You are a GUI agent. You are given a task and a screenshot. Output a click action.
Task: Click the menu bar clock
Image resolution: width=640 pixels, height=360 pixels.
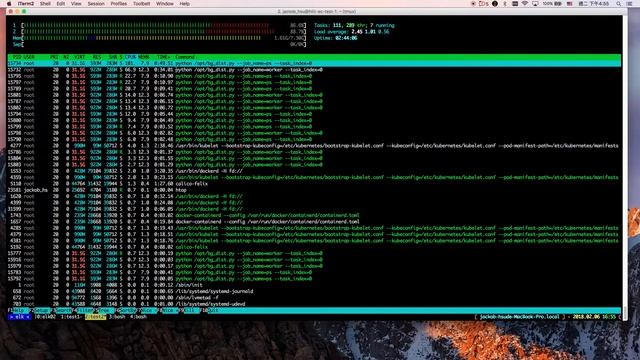[593, 4]
